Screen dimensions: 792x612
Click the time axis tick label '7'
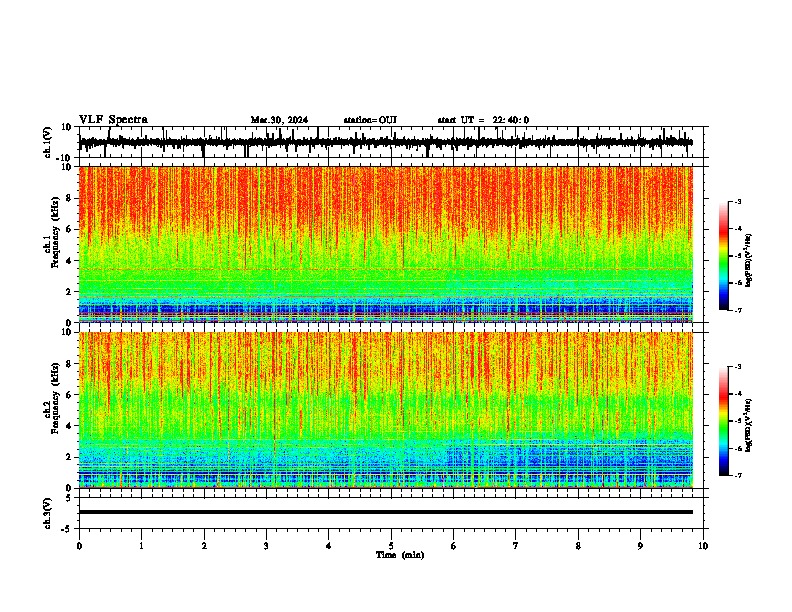pos(516,546)
